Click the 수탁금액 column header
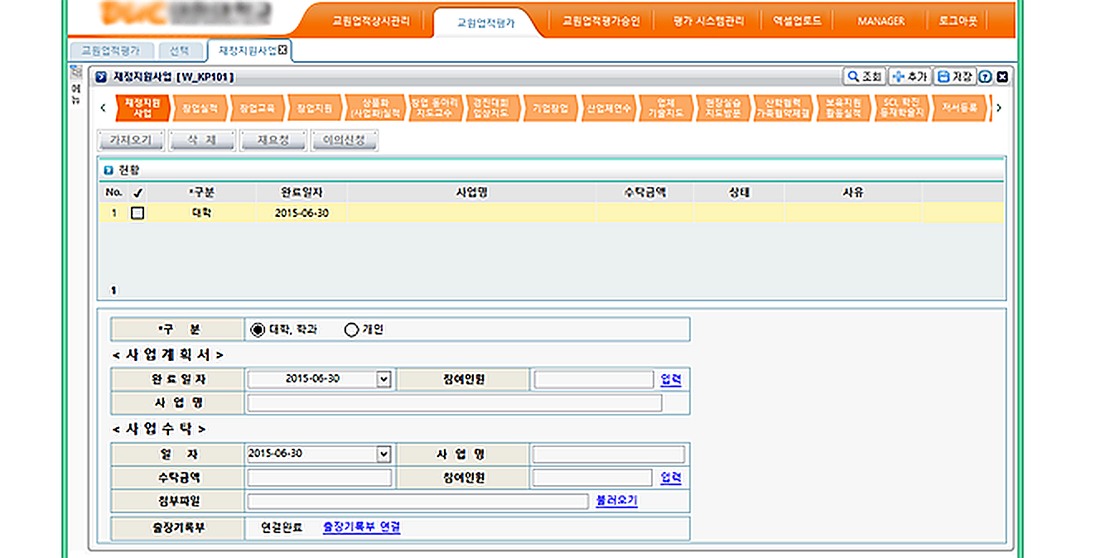Viewport: 1100px width, 558px height. 645,192
